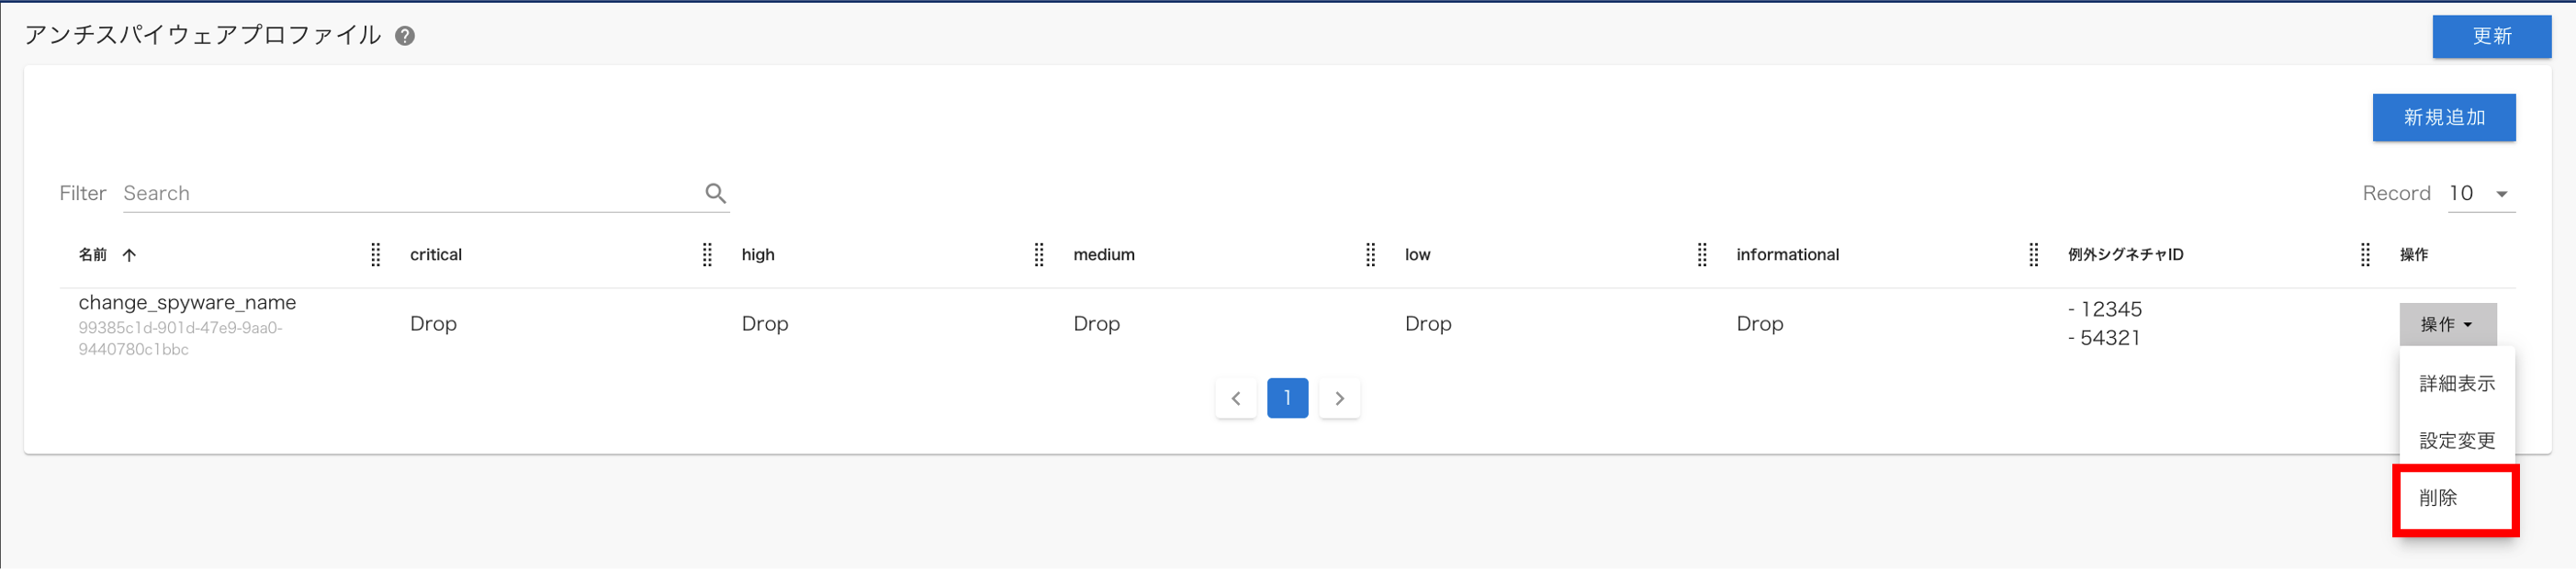Click drag handle before low column

(x=1371, y=255)
